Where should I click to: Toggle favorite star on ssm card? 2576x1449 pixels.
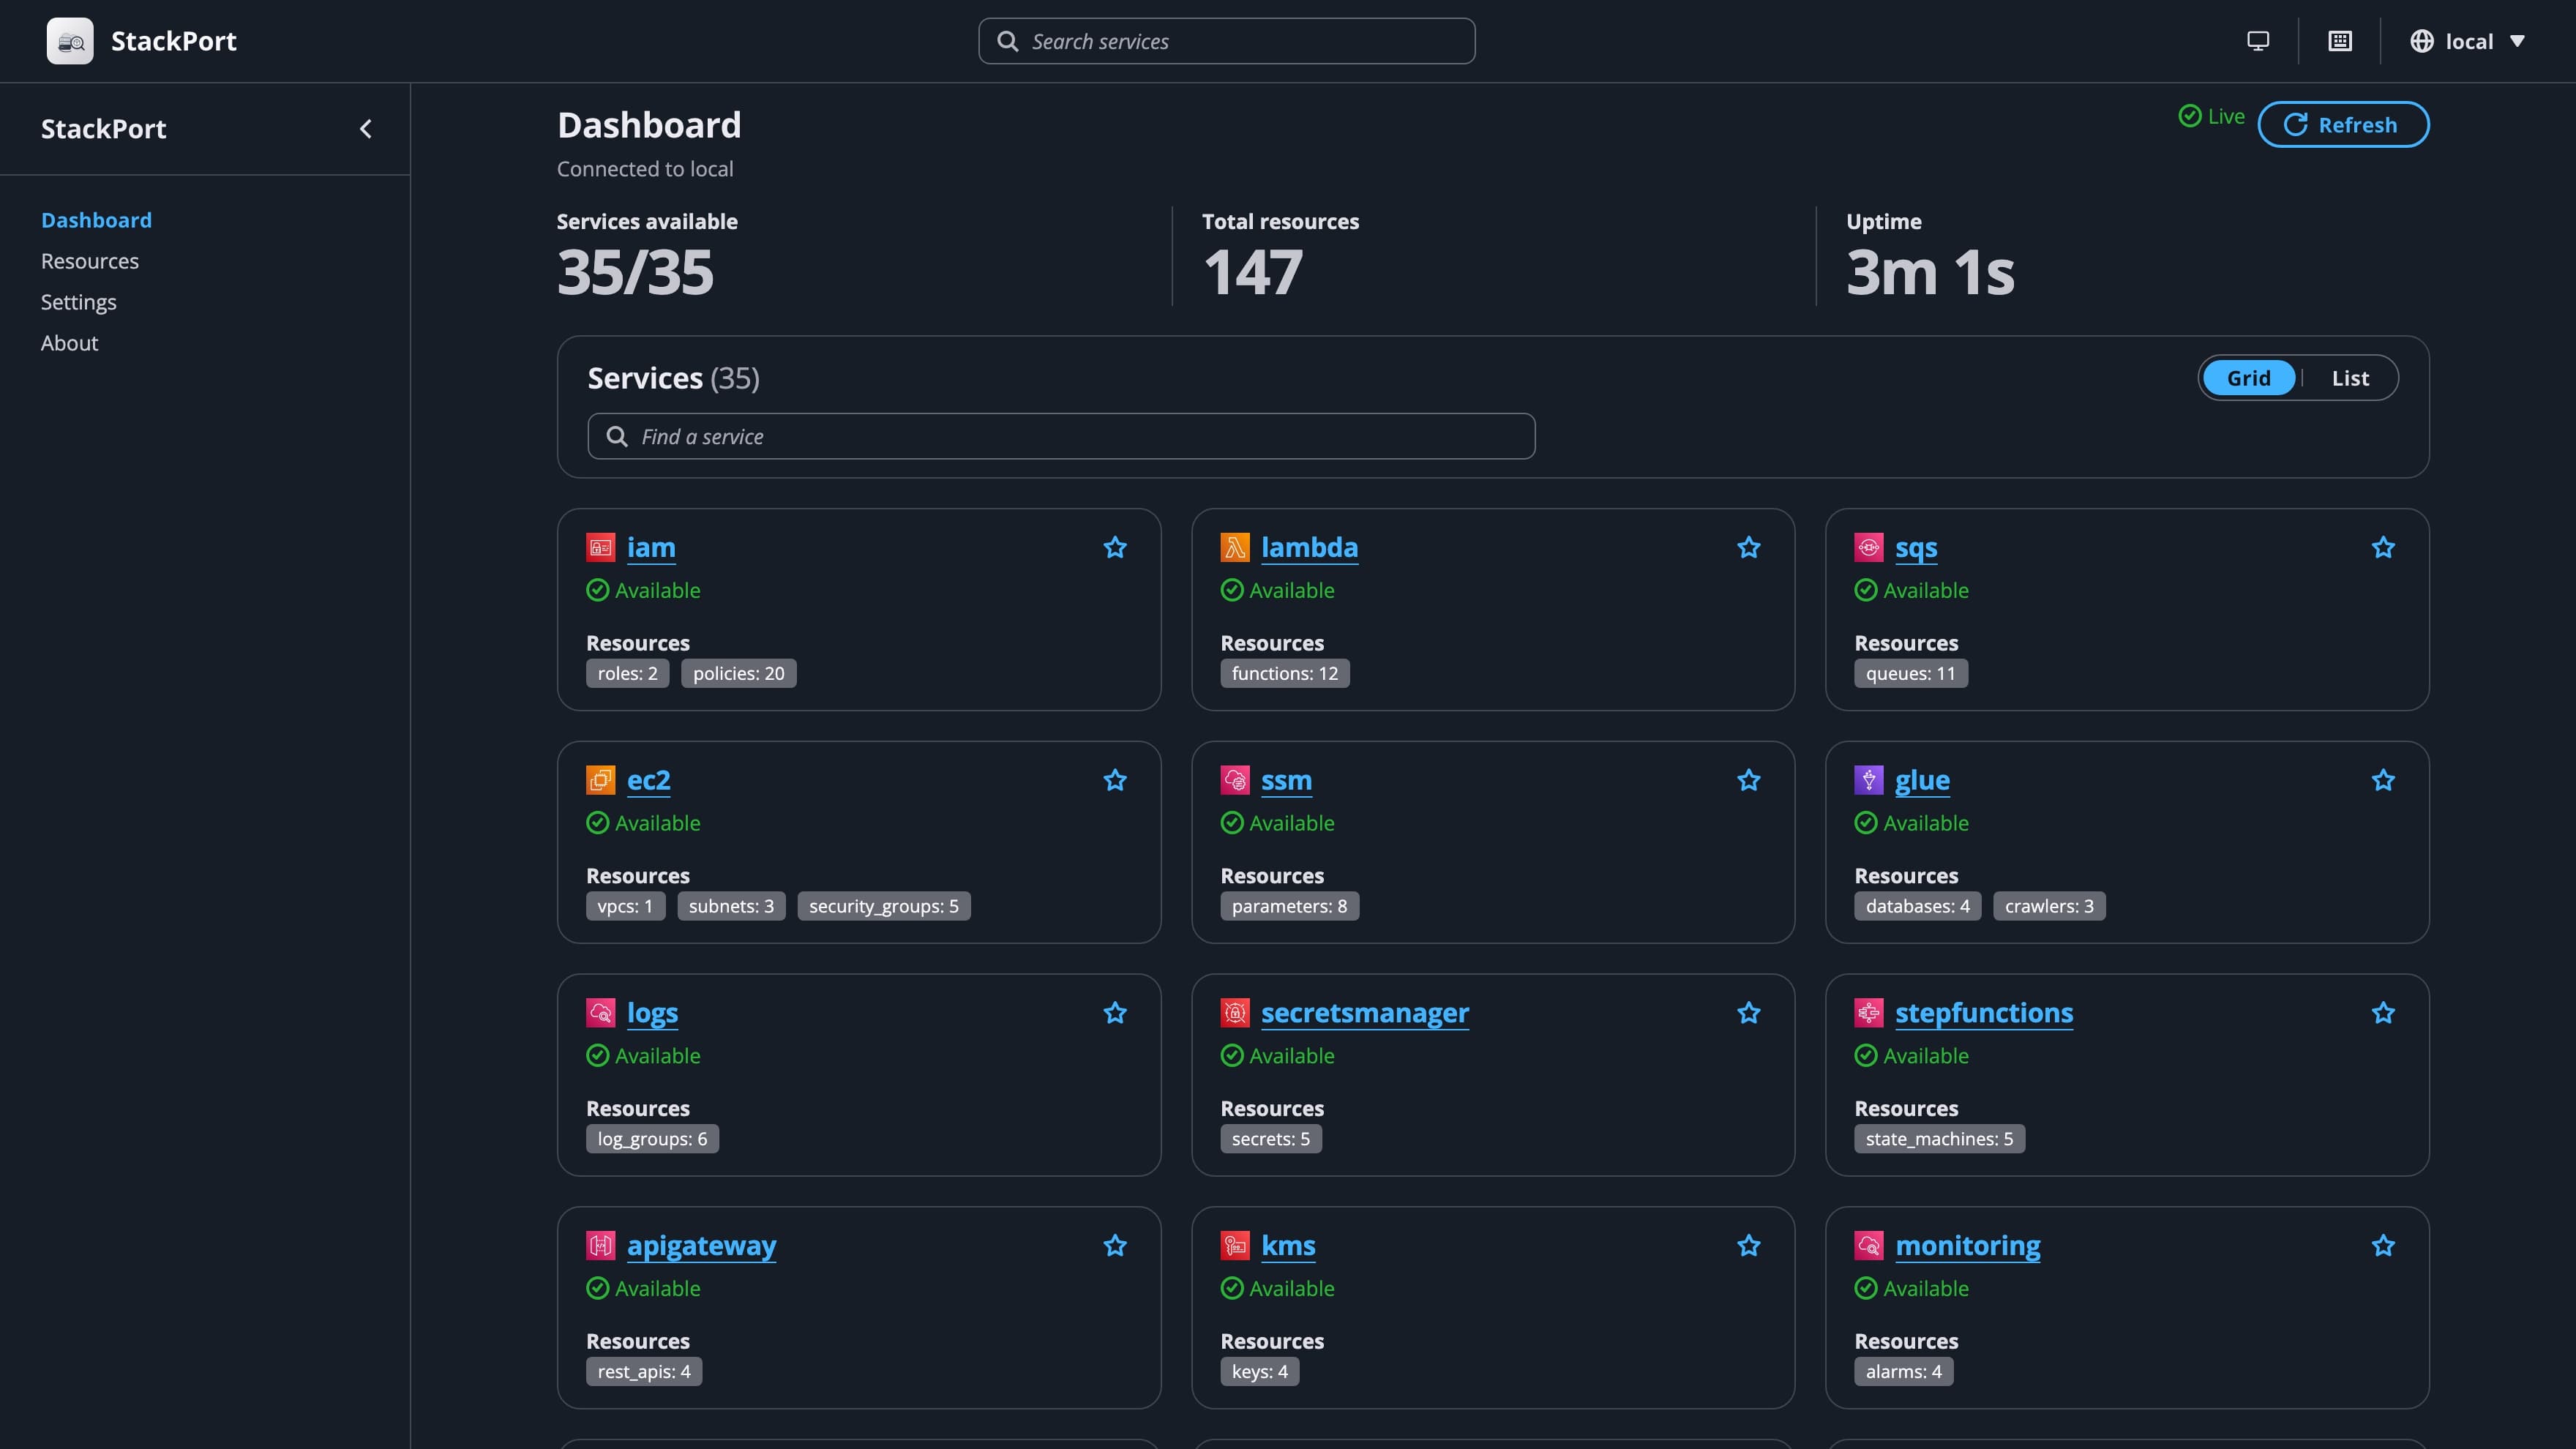pos(1749,780)
